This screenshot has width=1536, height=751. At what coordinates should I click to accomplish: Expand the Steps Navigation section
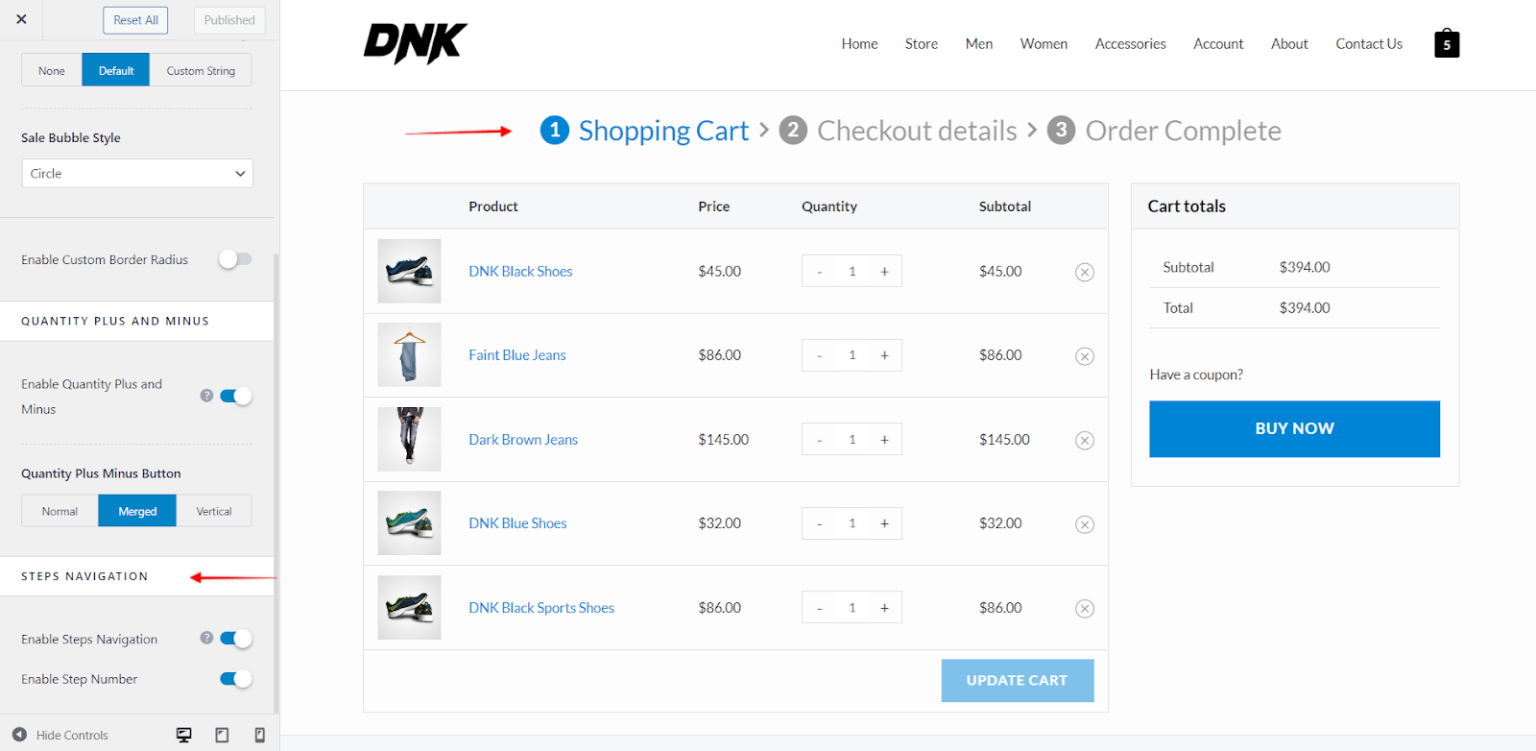click(85, 576)
